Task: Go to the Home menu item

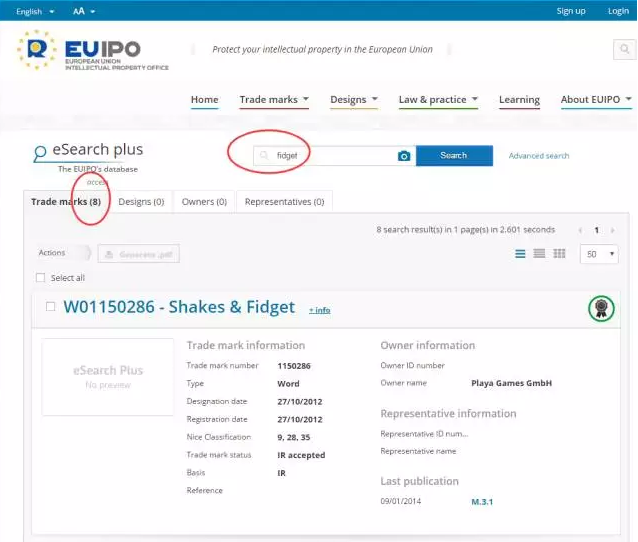Action: click(x=205, y=100)
